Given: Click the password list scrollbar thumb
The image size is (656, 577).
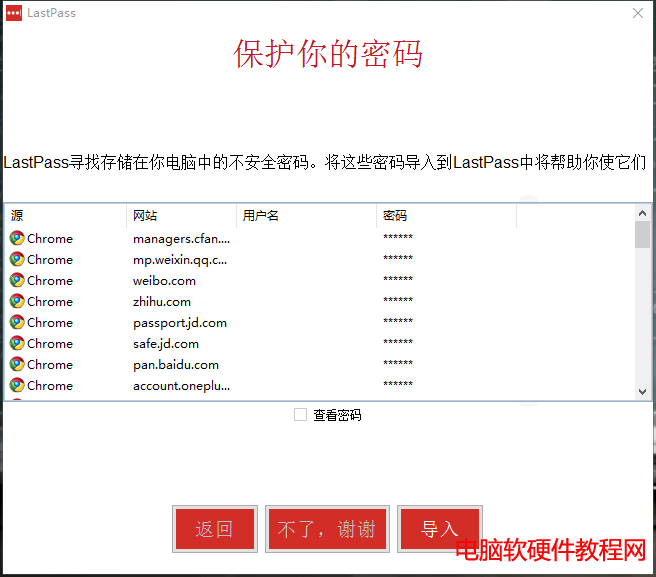Looking at the screenshot, I should (x=642, y=235).
